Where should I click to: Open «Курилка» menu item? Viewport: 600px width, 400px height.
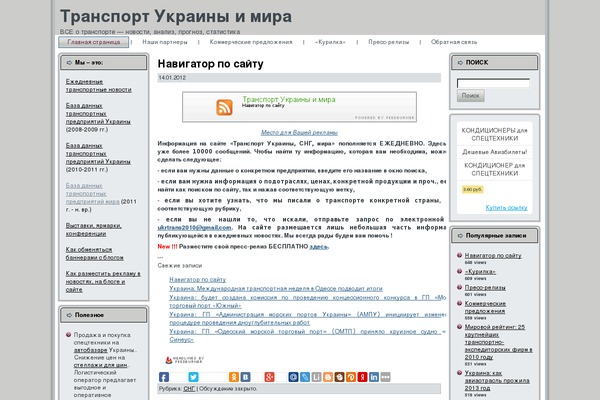[x=330, y=42]
